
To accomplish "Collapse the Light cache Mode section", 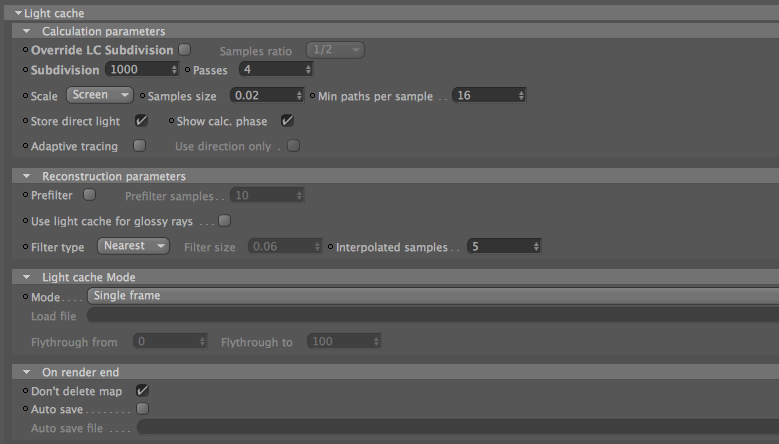I will 27,277.
